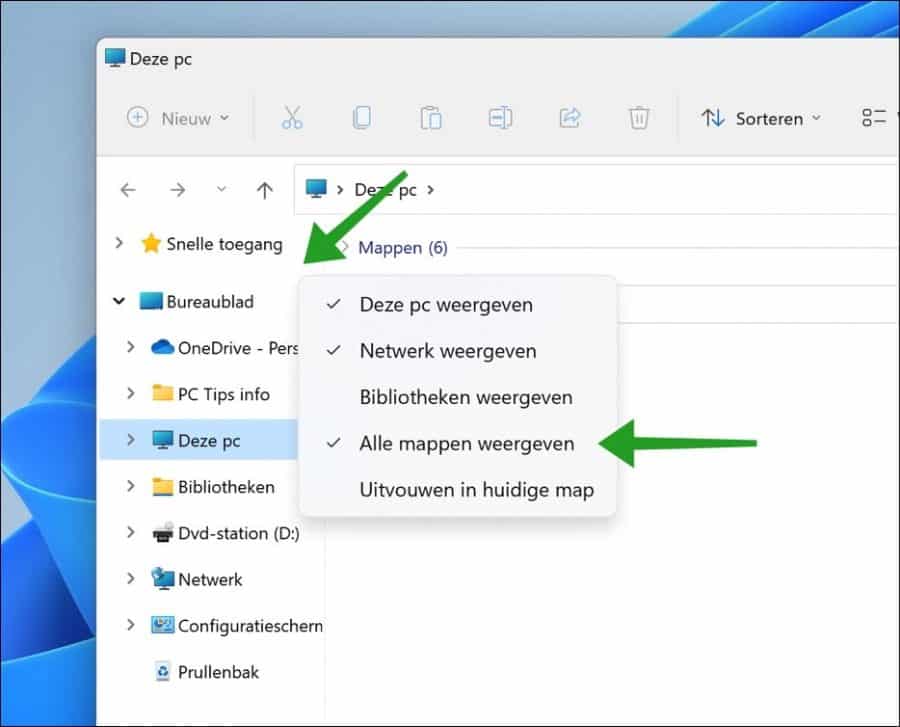The height and width of the screenshot is (727, 900).
Task: Click the Copy icon in toolbar
Action: point(361,118)
